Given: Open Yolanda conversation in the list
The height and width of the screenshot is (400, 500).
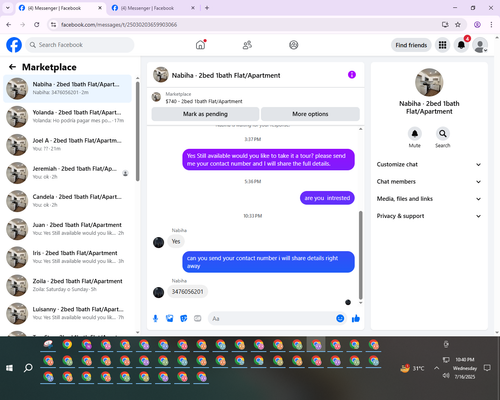Looking at the screenshot, I should point(67,117).
